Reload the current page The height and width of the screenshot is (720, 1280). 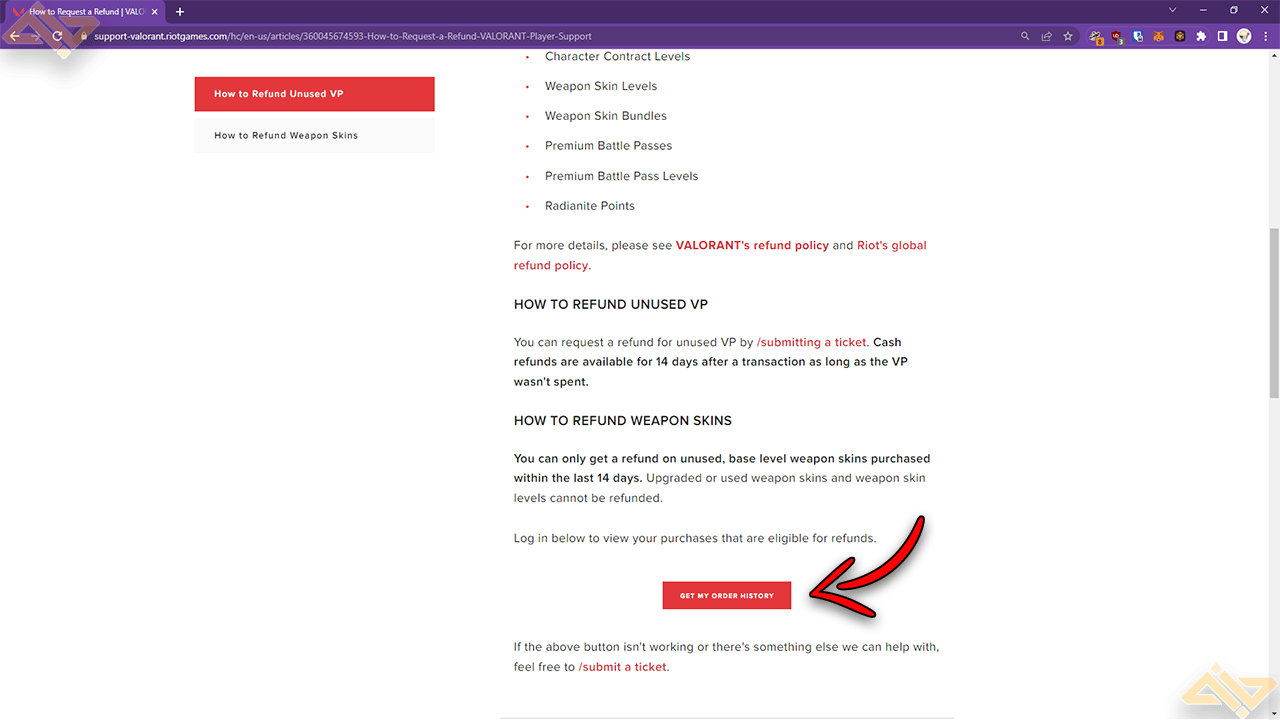tap(57, 36)
